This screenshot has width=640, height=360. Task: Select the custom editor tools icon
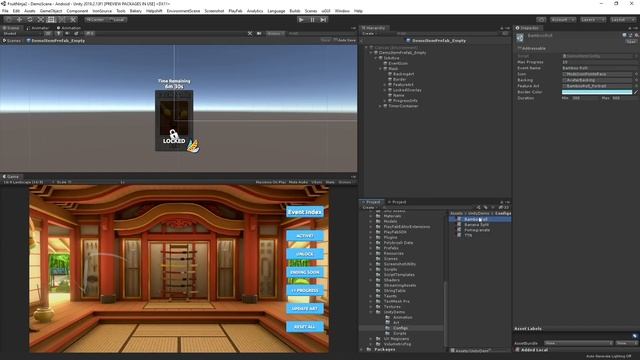73,20
